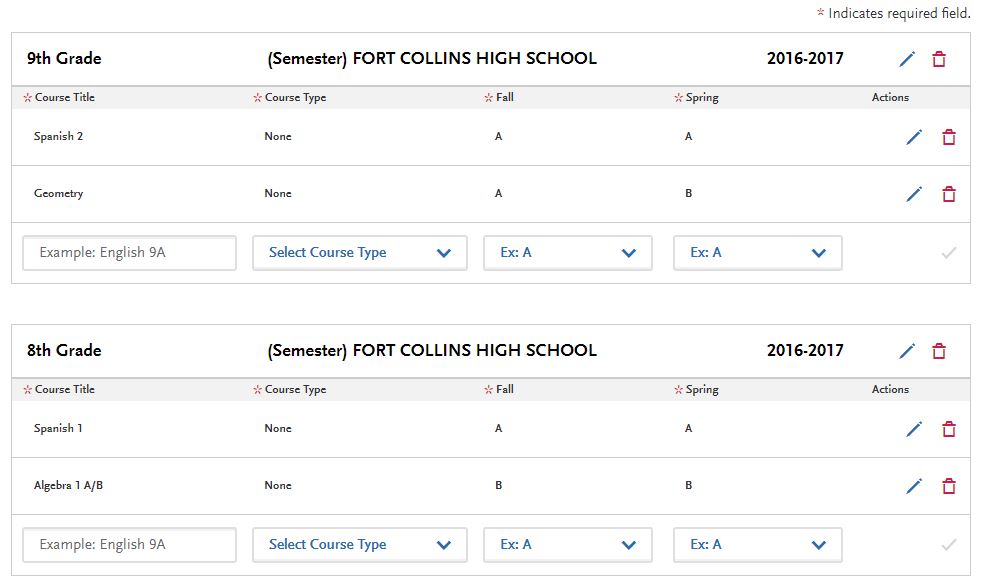Screen dimensions: 986x588
Task: Edit the Spanish 2 course row
Action: pos(914,137)
